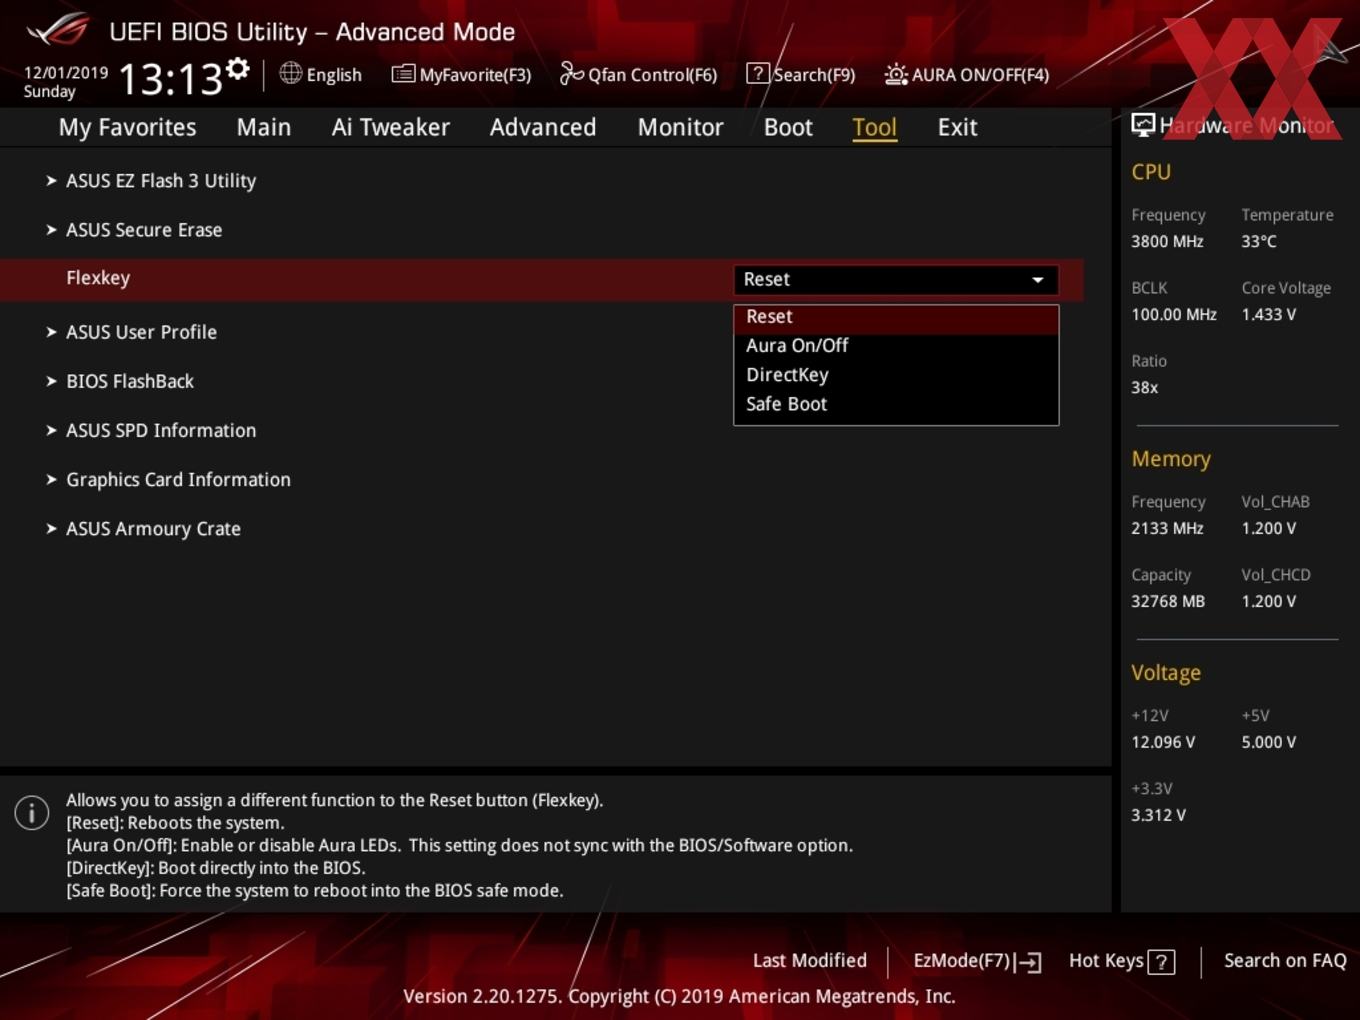
Task: Click the 12/01/2019 date
Action: 66,73
